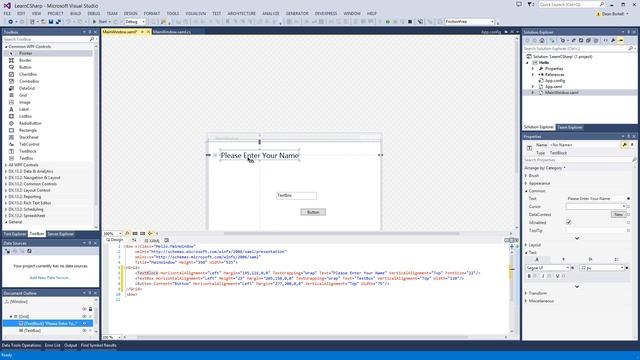Click the Solution Explorer Properties wrench icon
Viewport: 640px width, 360px height.
click(613, 40)
